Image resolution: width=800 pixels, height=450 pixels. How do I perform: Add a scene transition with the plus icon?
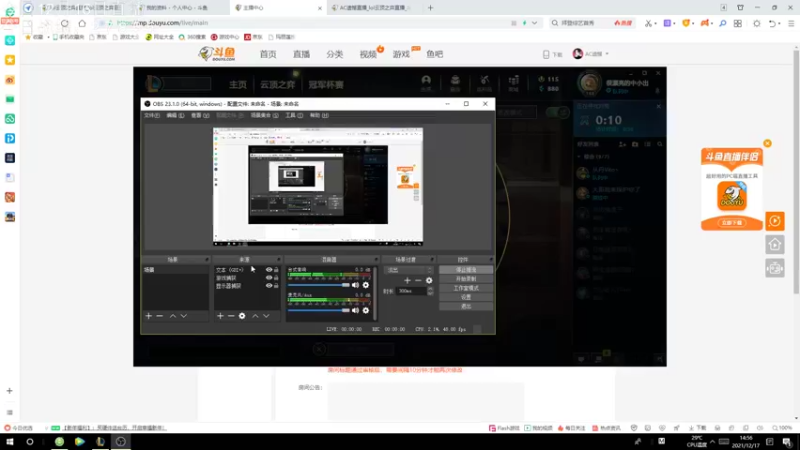point(407,280)
